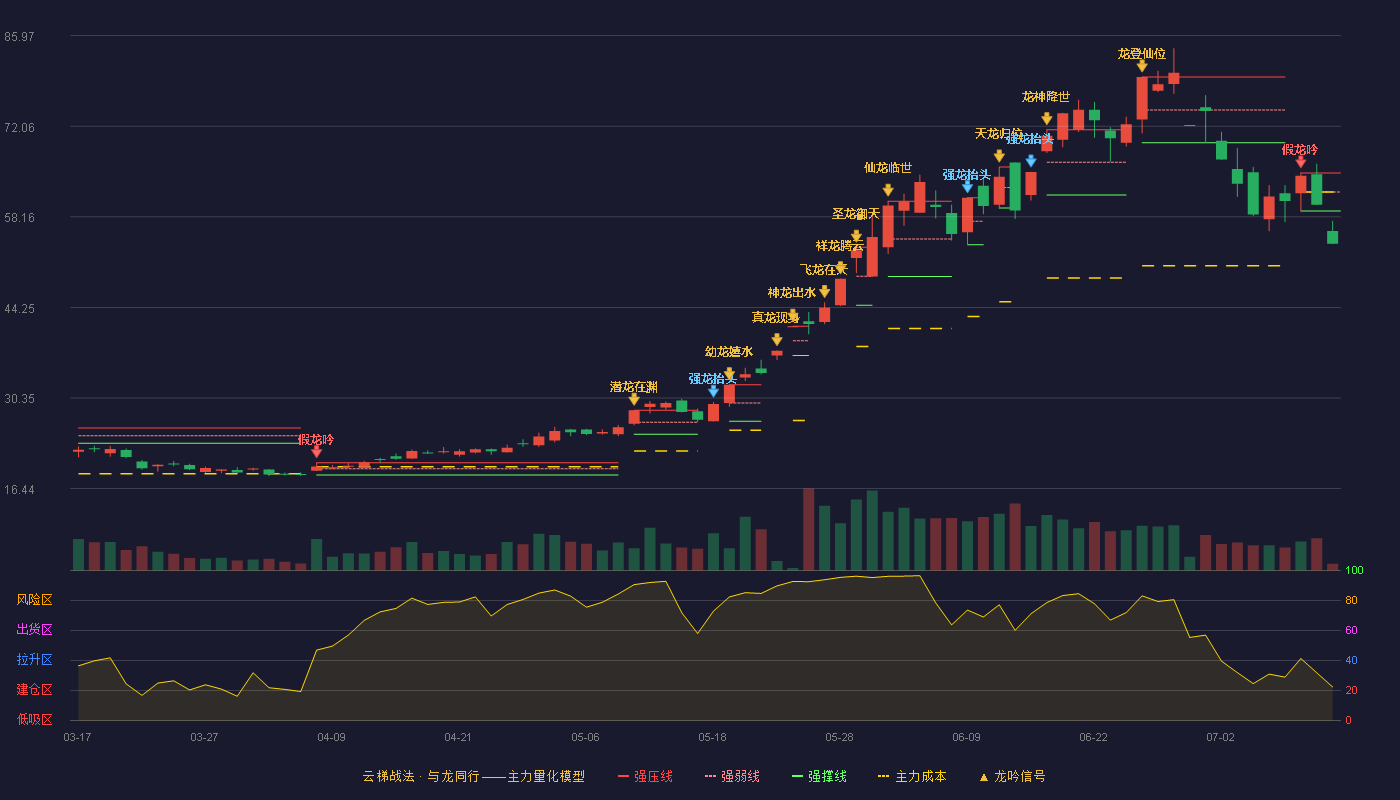
Task: Click the 建仓区 zone label
Action: (34, 690)
